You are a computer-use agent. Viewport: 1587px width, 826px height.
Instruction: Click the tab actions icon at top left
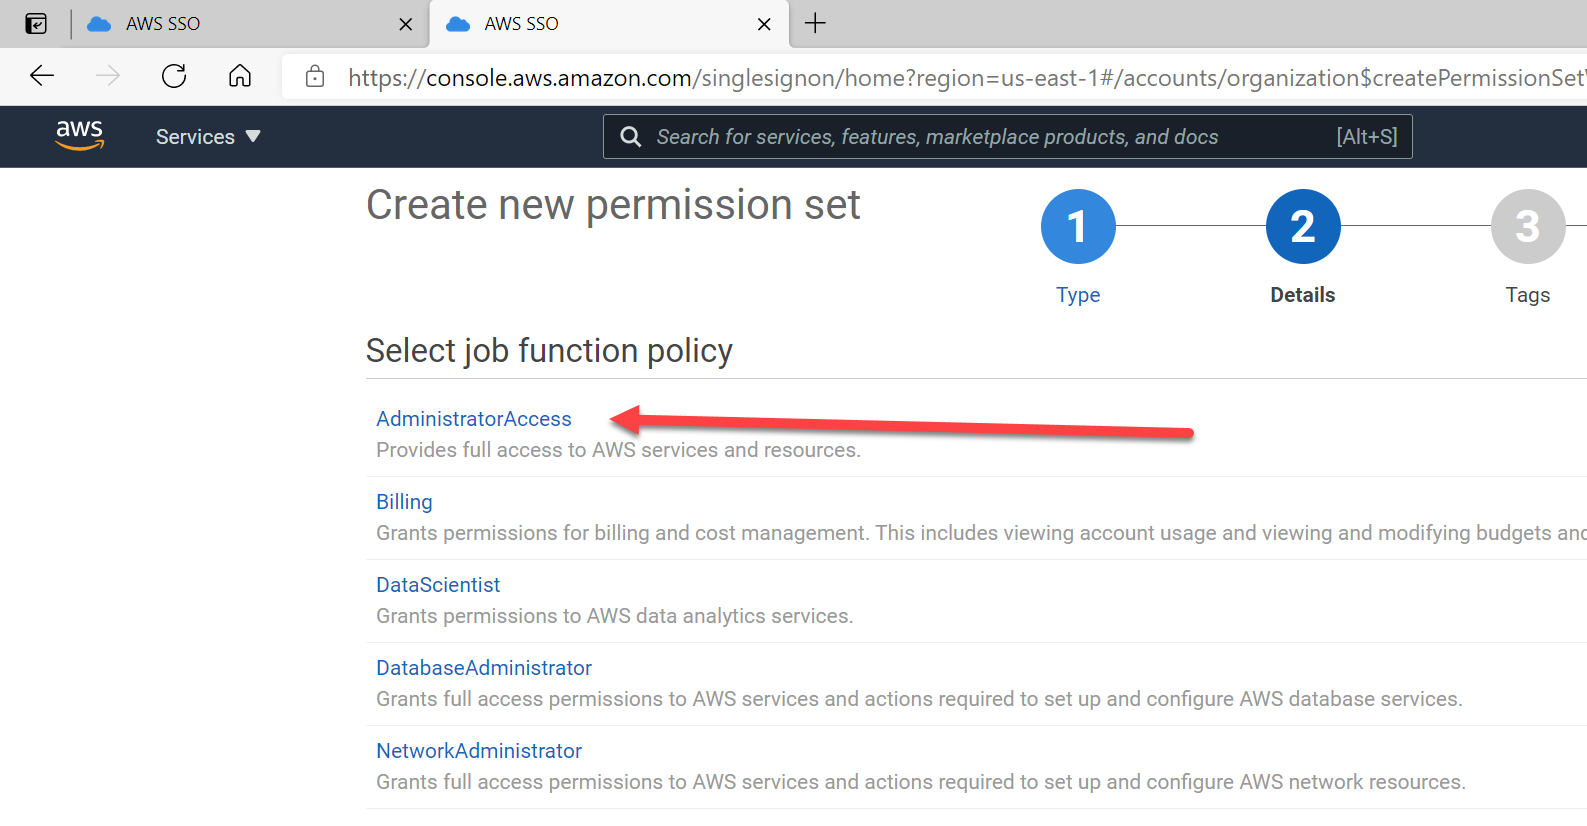(x=36, y=23)
